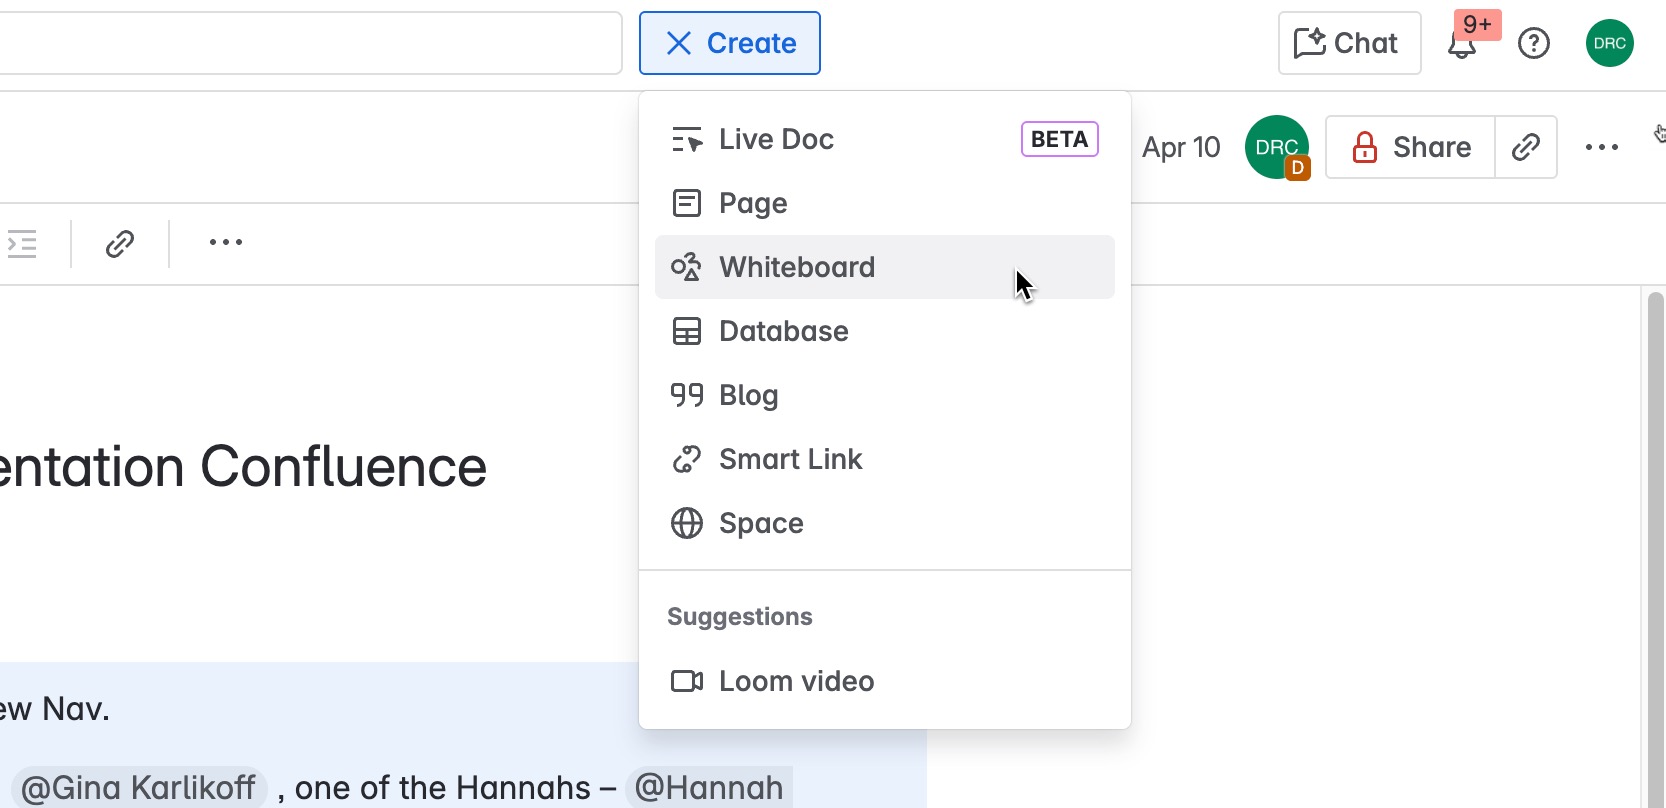
Task: Click the Share button
Action: pos(1410,148)
